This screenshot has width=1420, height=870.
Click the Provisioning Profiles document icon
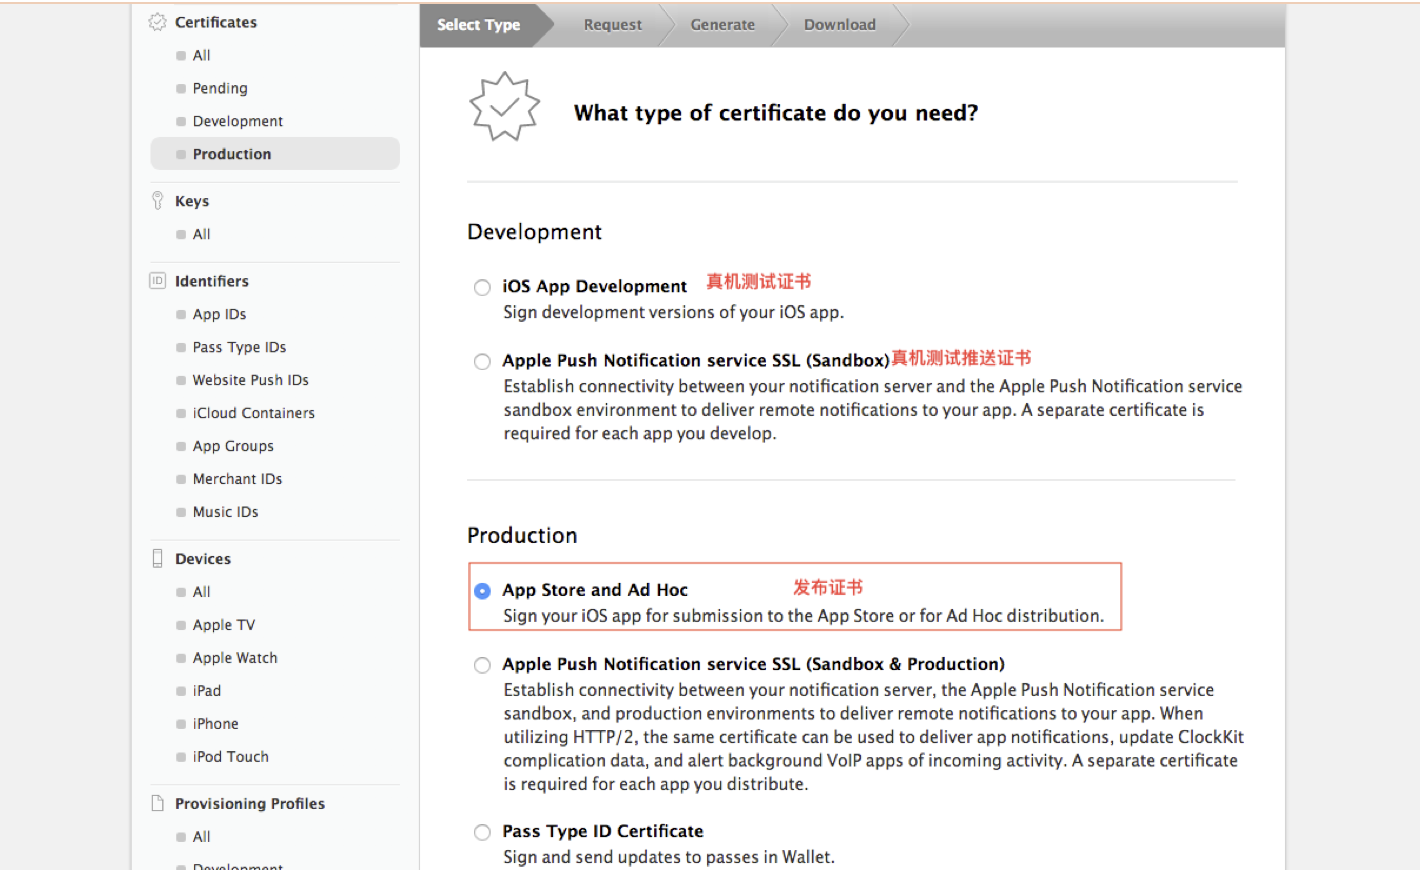[x=157, y=803]
